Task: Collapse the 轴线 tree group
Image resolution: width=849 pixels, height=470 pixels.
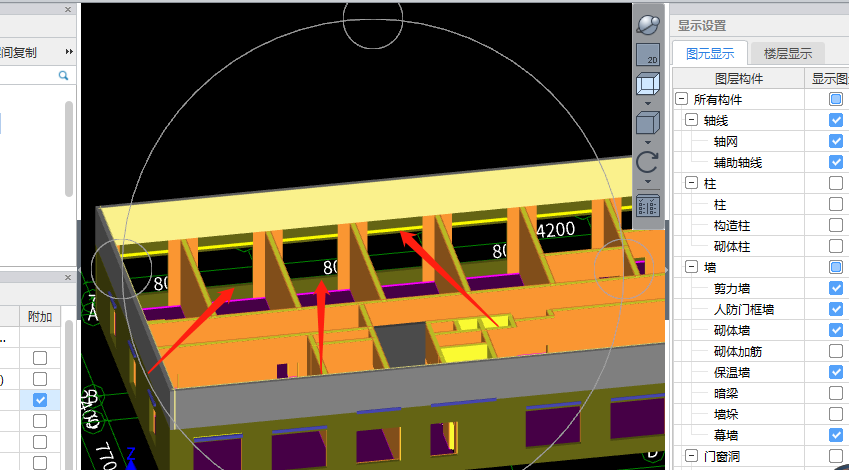Action: click(x=691, y=120)
